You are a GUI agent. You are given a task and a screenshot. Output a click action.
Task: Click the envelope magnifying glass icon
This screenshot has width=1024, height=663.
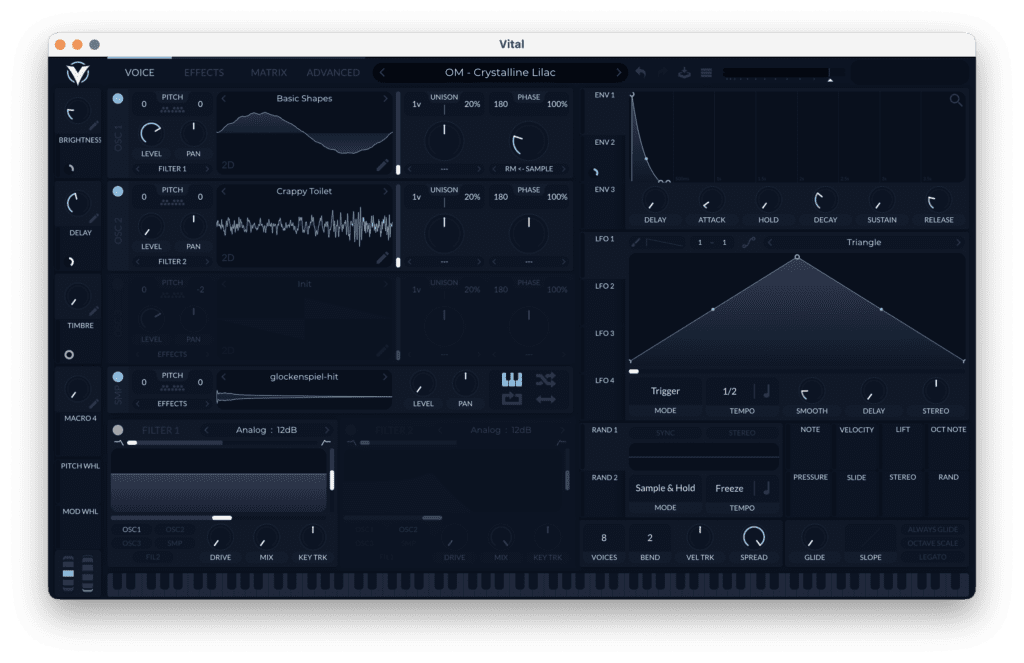pyautogui.click(x=956, y=100)
